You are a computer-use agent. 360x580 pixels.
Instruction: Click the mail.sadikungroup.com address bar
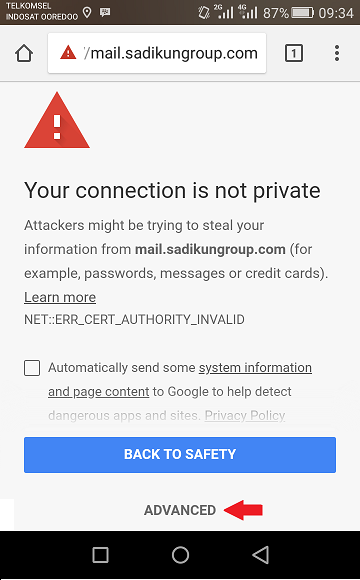click(157, 53)
